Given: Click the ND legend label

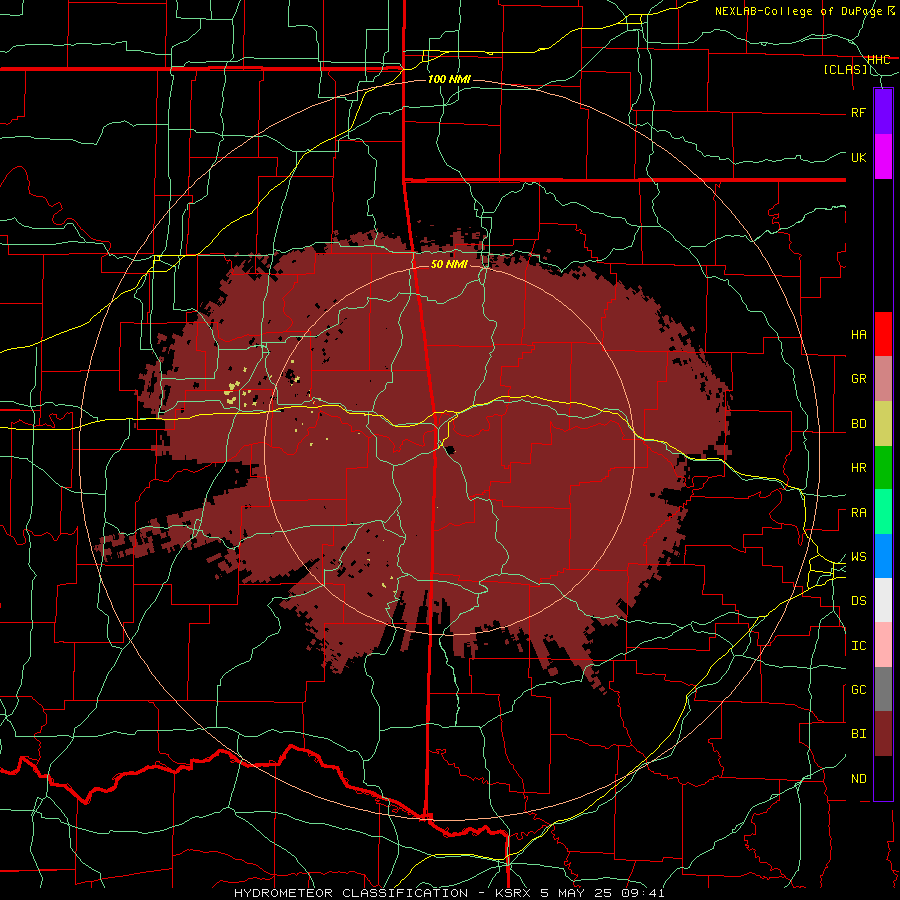Looking at the screenshot, I should click(x=858, y=779).
